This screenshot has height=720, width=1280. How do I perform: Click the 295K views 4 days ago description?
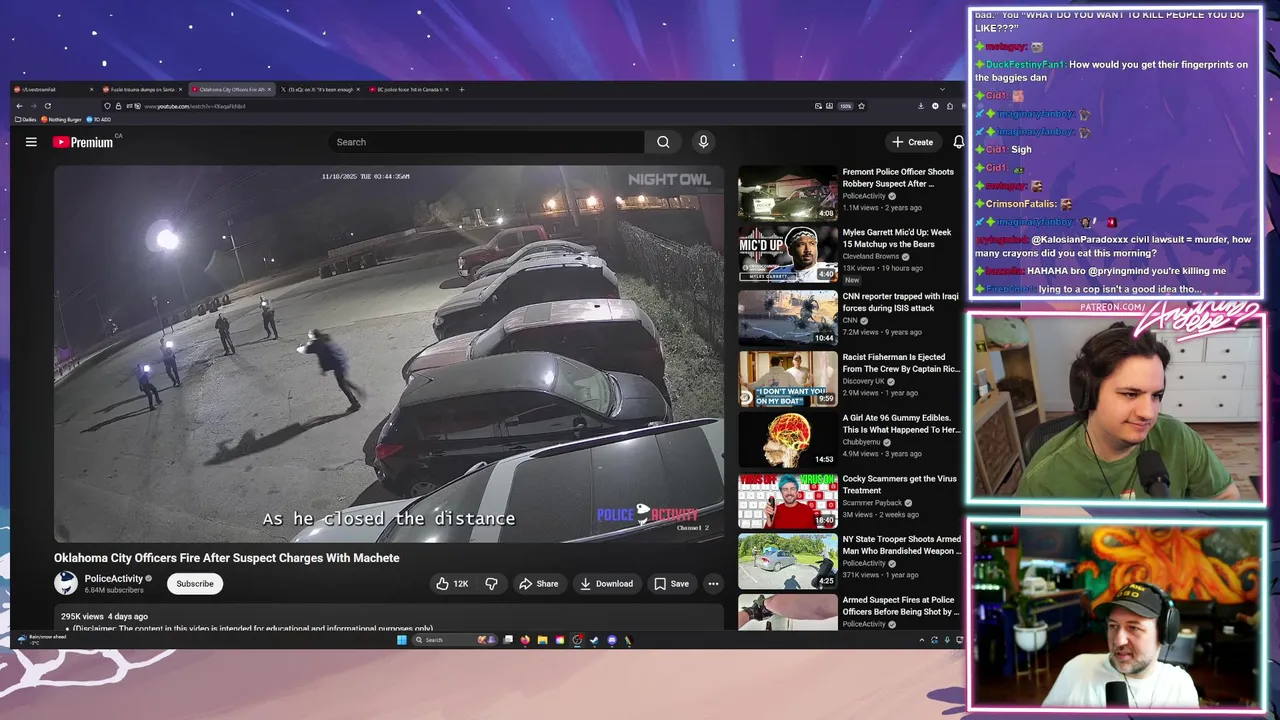click(x=104, y=617)
